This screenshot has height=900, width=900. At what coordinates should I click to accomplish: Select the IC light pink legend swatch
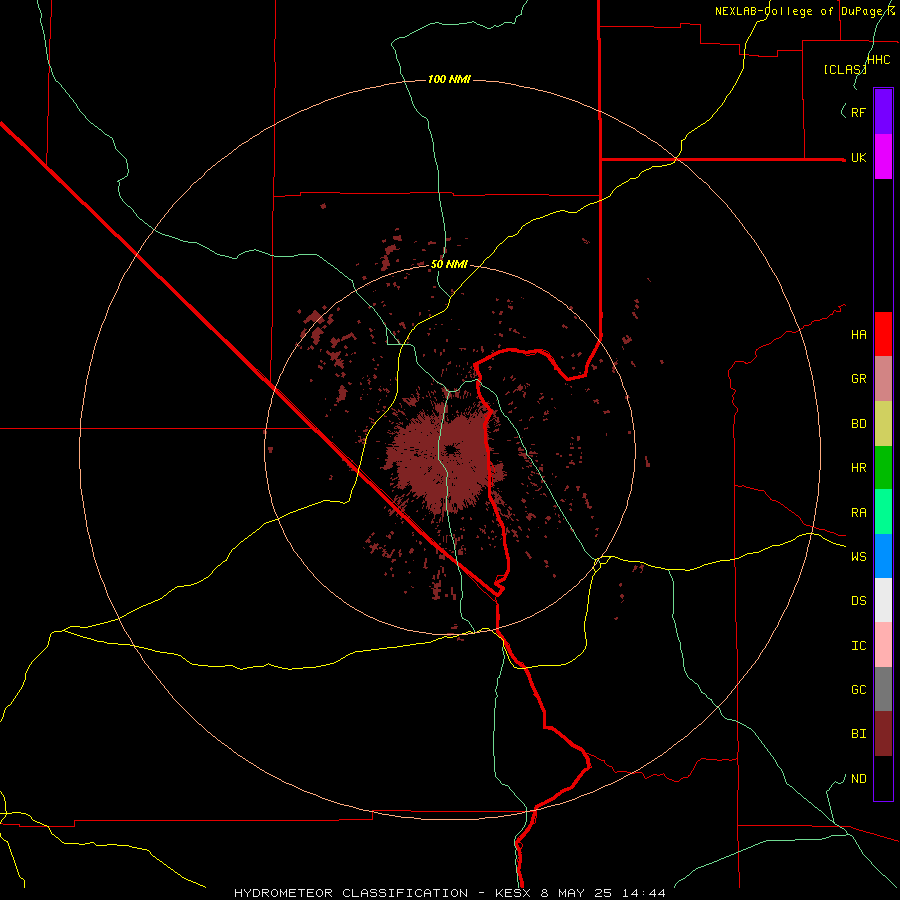(883, 645)
